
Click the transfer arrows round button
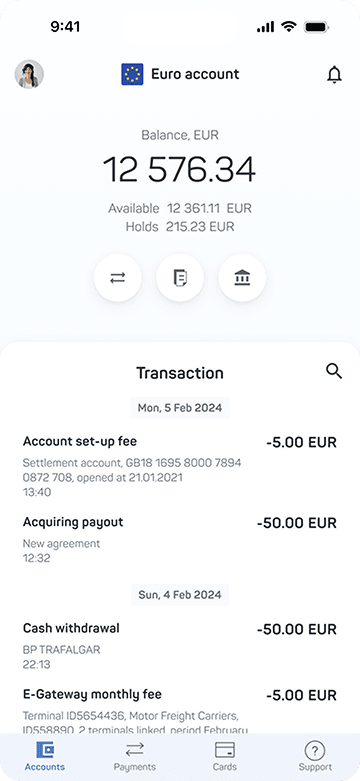118,278
